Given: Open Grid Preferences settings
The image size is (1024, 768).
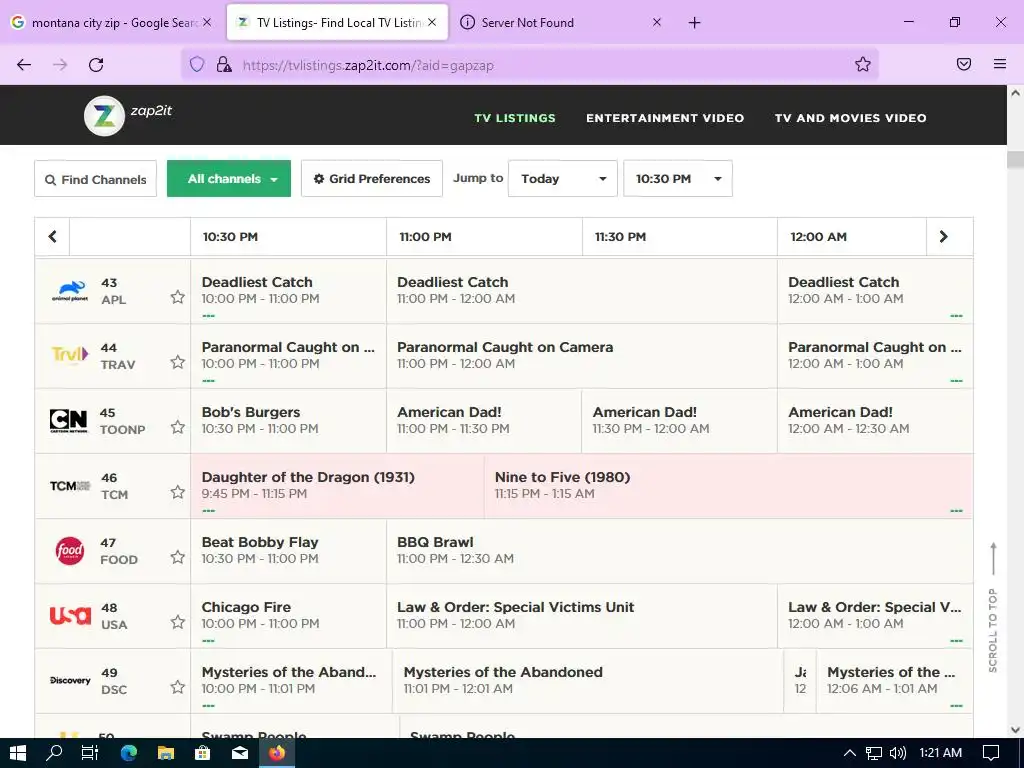Looking at the screenshot, I should (x=372, y=178).
